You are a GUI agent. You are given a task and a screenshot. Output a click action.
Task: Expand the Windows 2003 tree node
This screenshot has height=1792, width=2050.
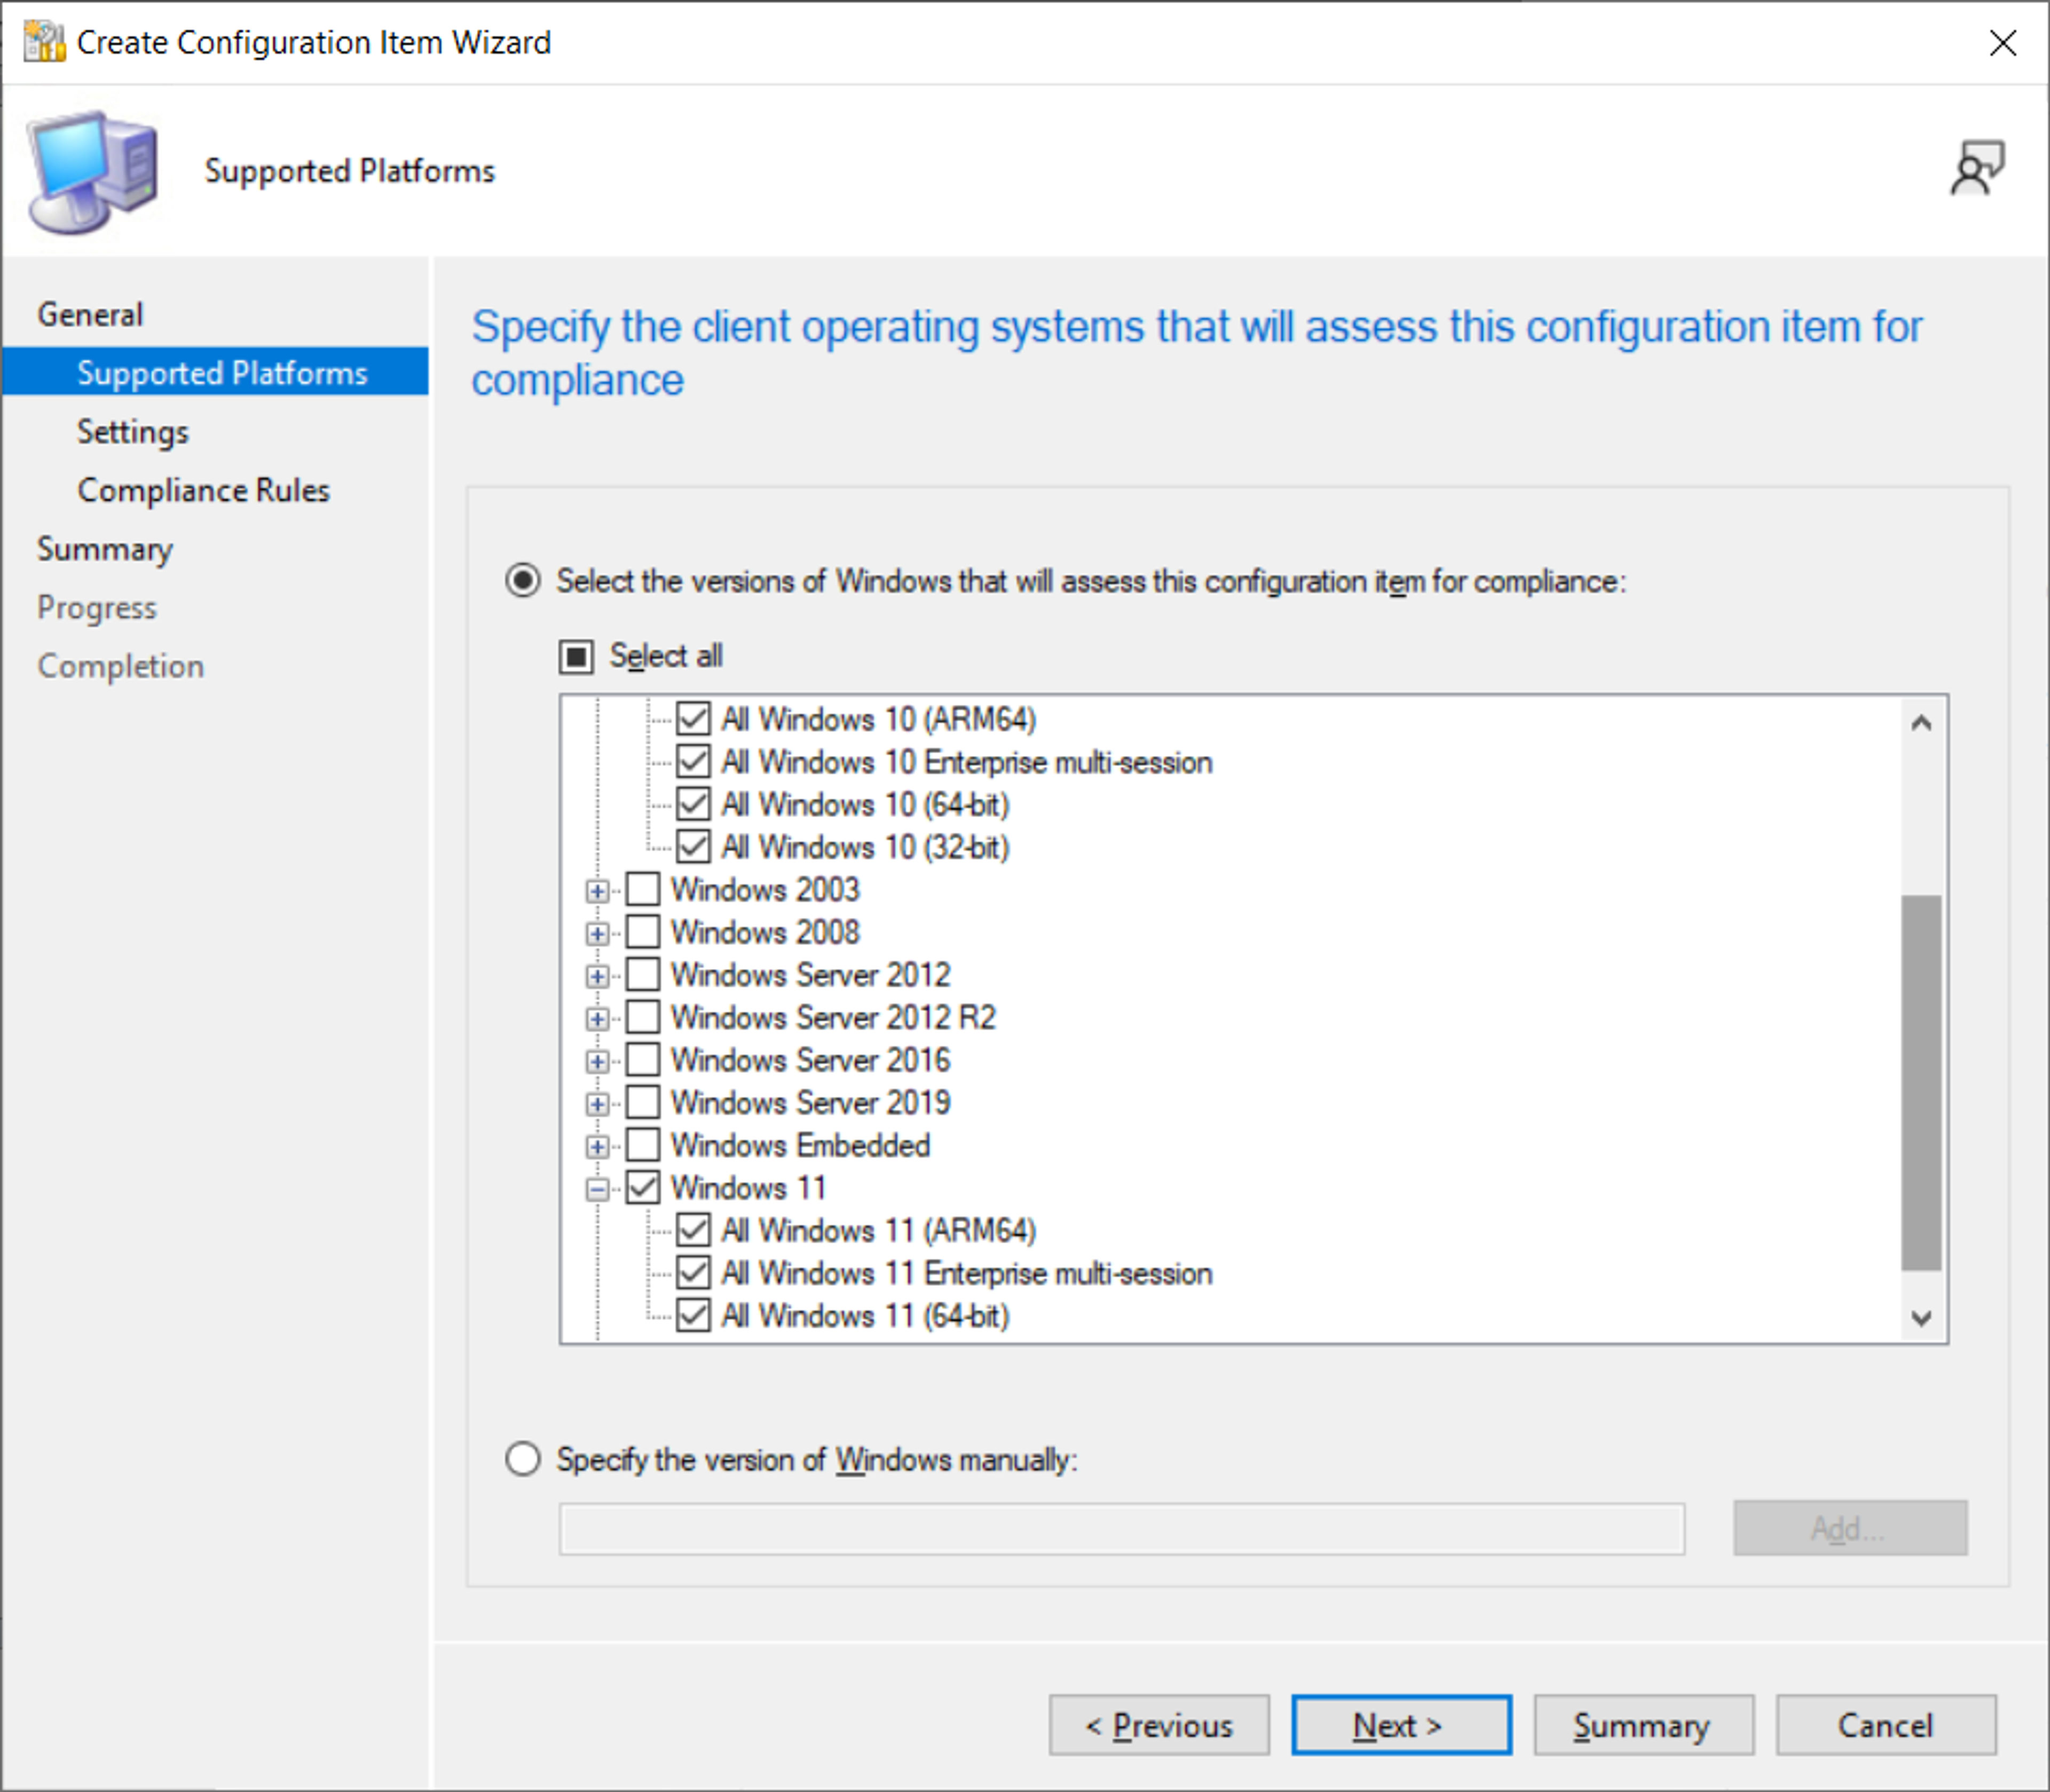click(597, 890)
